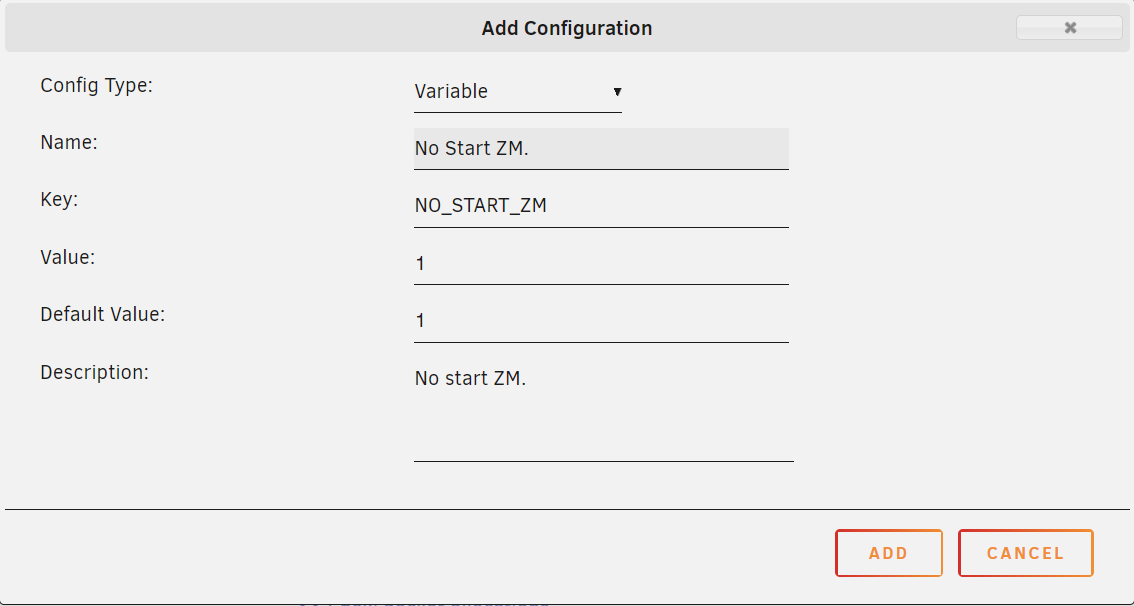1134x606 pixels.
Task: Click the Config Type: label
Action: [x=97, y=85]
